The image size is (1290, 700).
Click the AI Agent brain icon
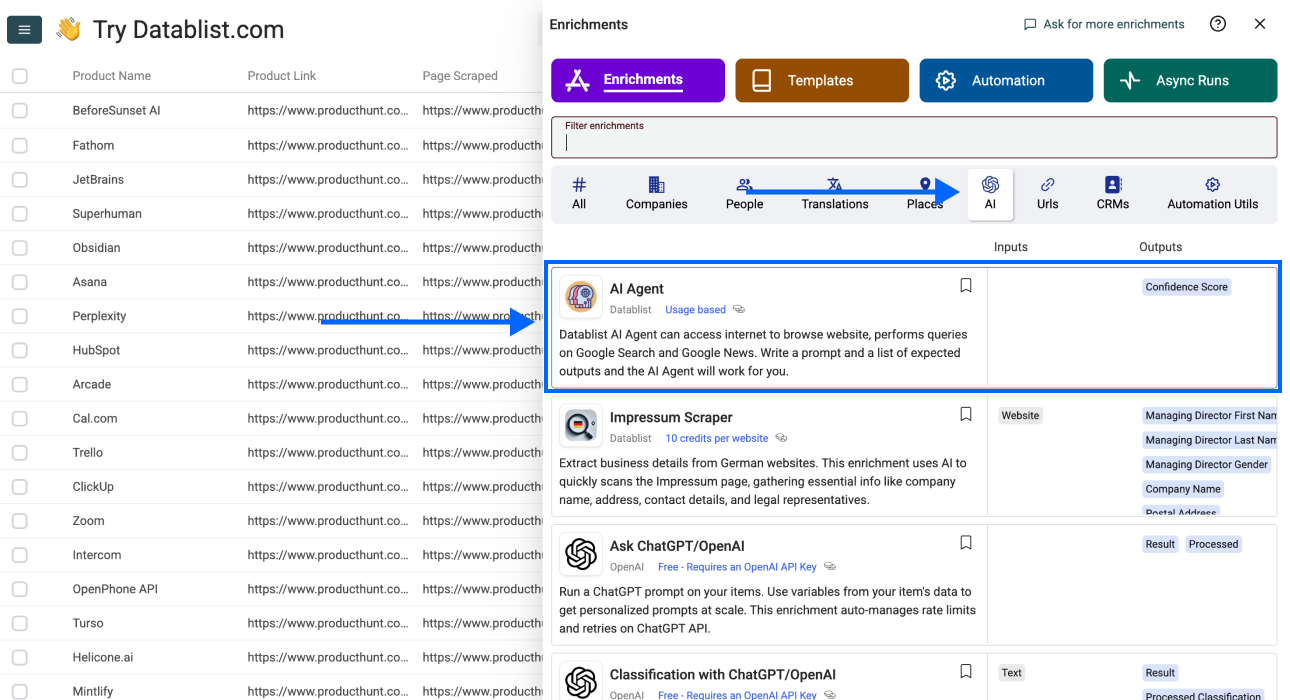pyautogui.click(x=581, y=297)
